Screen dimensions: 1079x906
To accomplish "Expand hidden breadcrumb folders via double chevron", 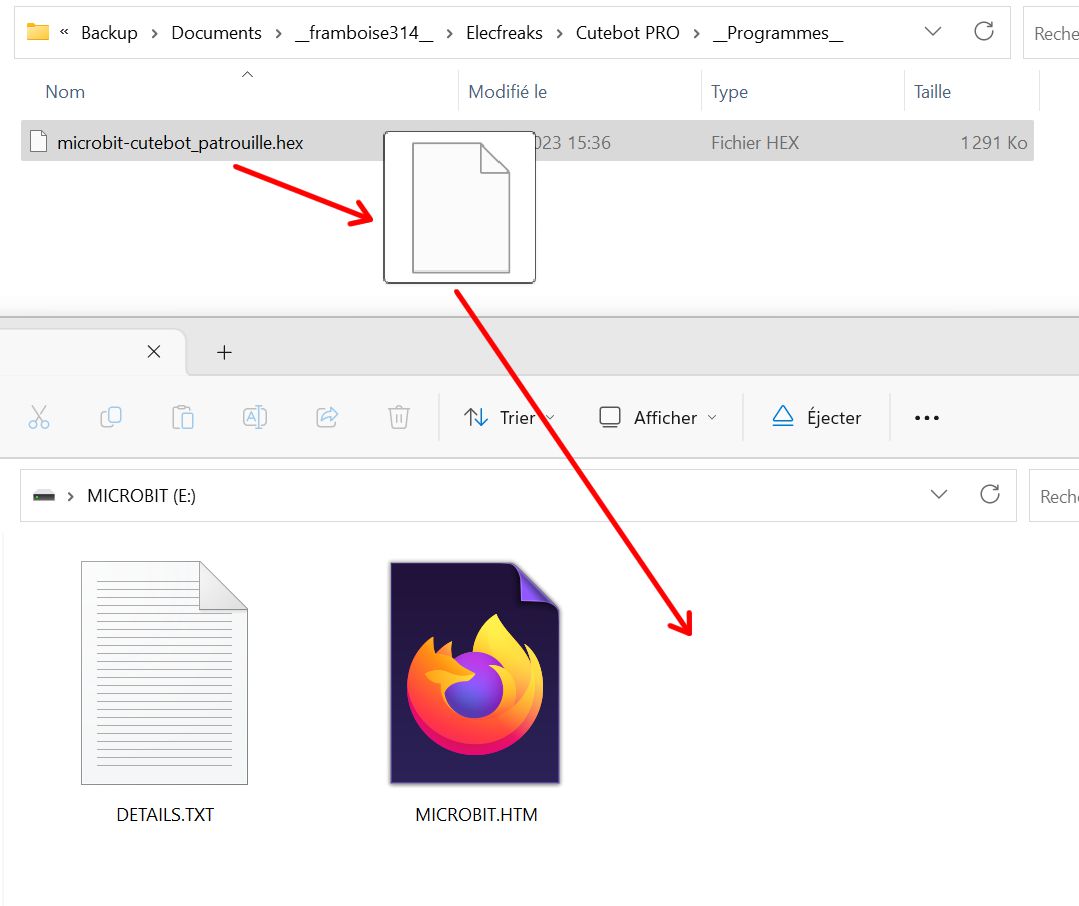I will pos(64,32).
